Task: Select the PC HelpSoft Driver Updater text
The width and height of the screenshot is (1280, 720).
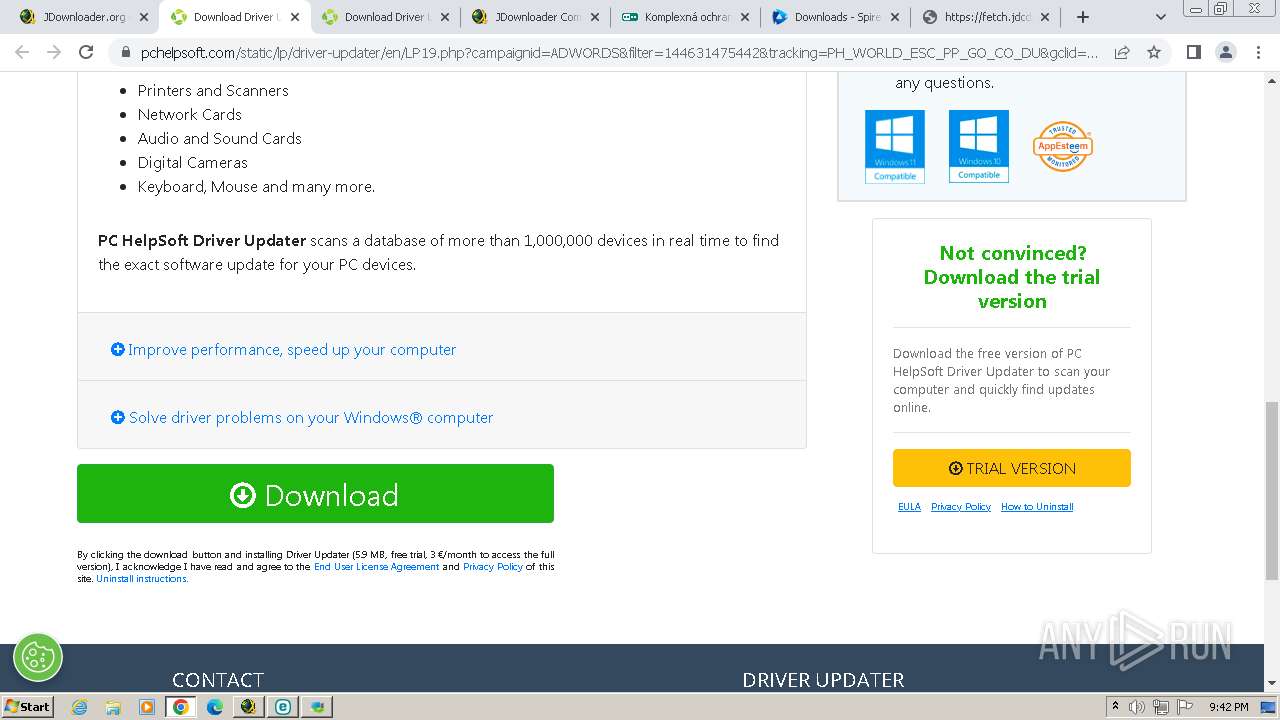Action: pyautogui.click(x=202, y=240)
